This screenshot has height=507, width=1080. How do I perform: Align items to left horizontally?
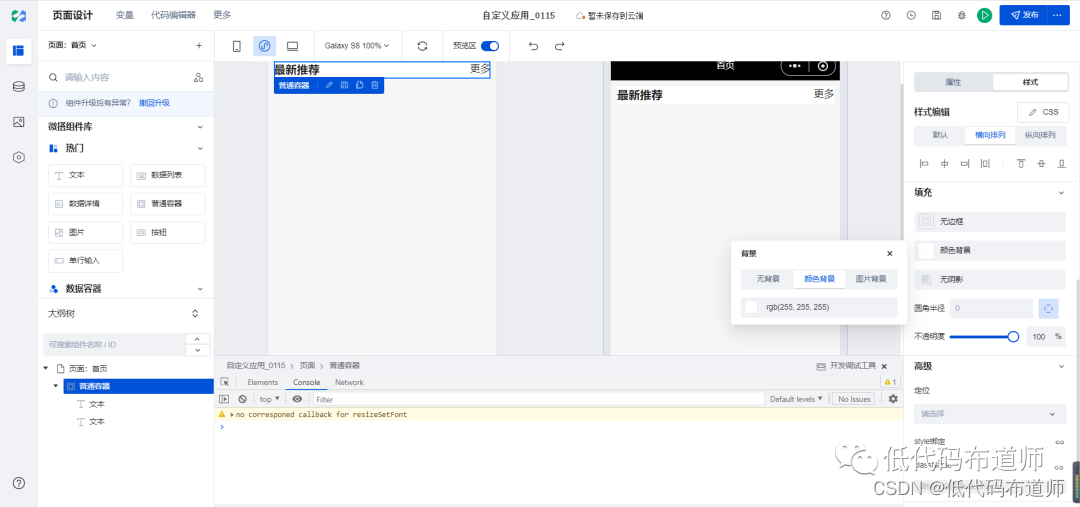[x=924, y=164]
